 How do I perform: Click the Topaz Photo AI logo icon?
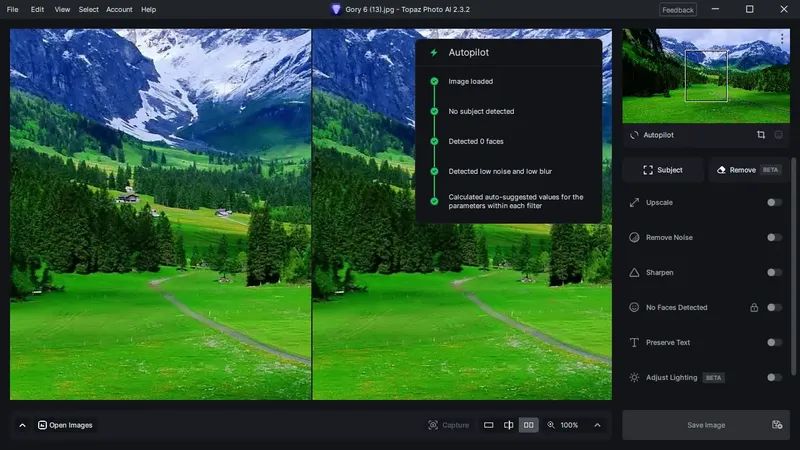[335, 9]
